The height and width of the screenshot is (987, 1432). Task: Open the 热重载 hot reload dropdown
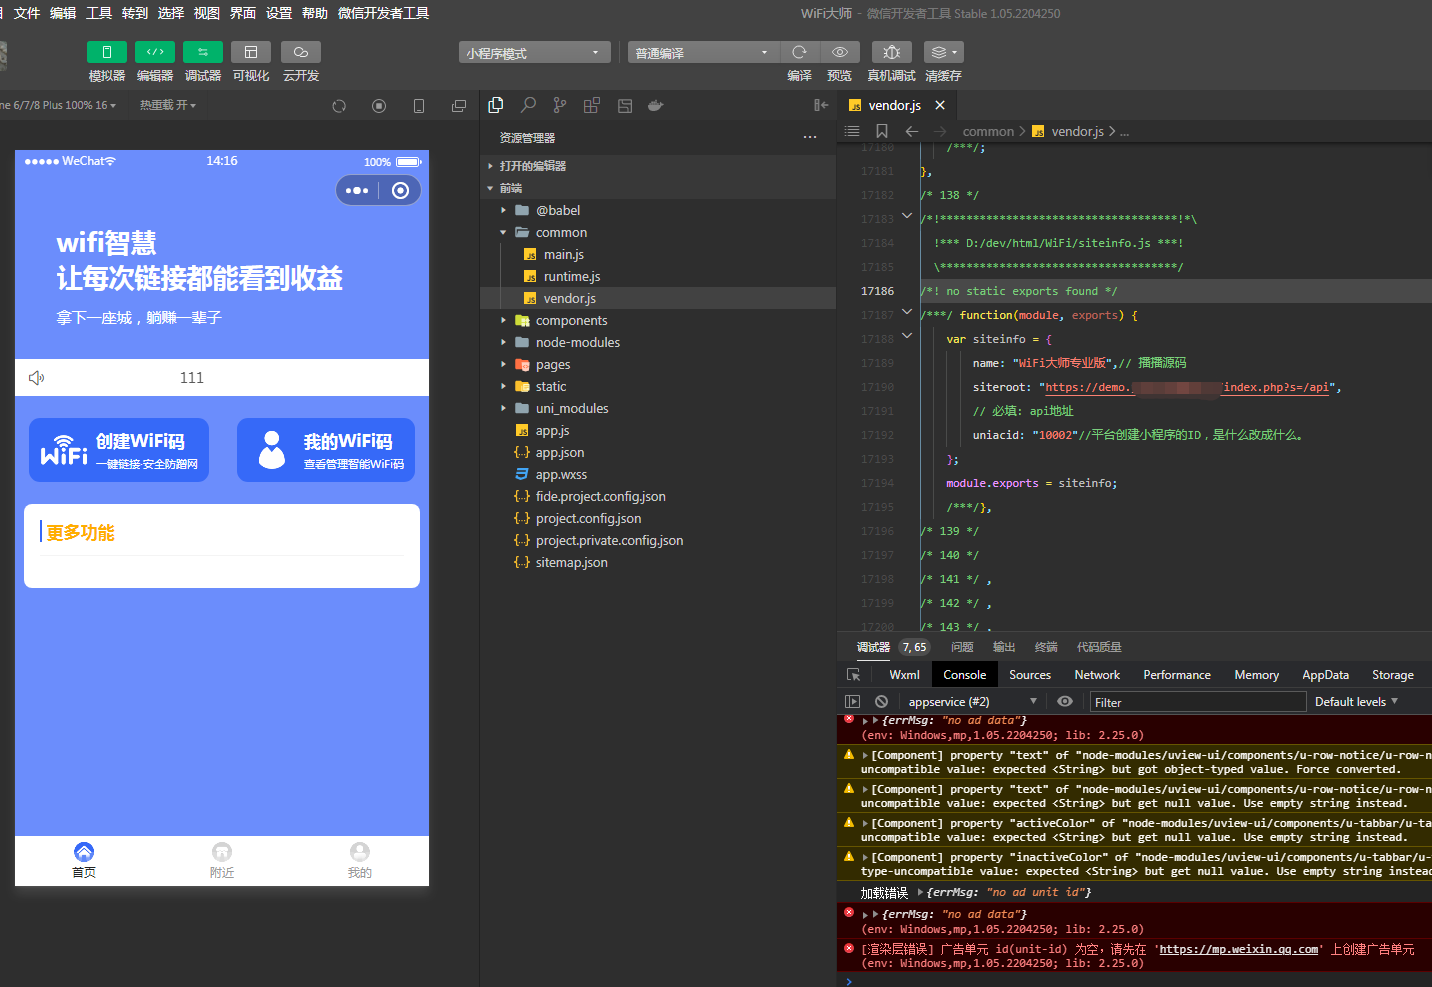[x=168, y=105]
